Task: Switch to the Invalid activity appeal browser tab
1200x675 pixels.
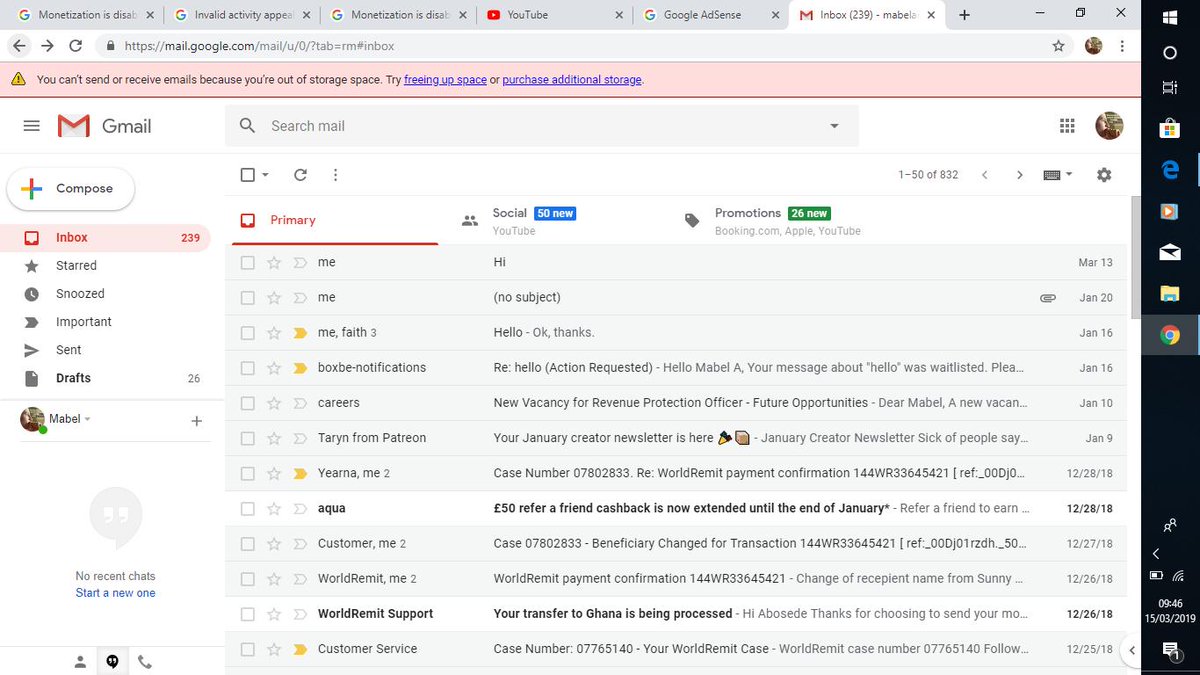Action: click(241, 15)
